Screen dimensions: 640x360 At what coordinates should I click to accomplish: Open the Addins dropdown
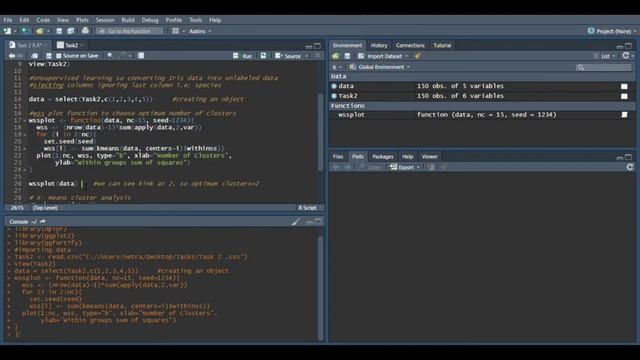point(200,31)
